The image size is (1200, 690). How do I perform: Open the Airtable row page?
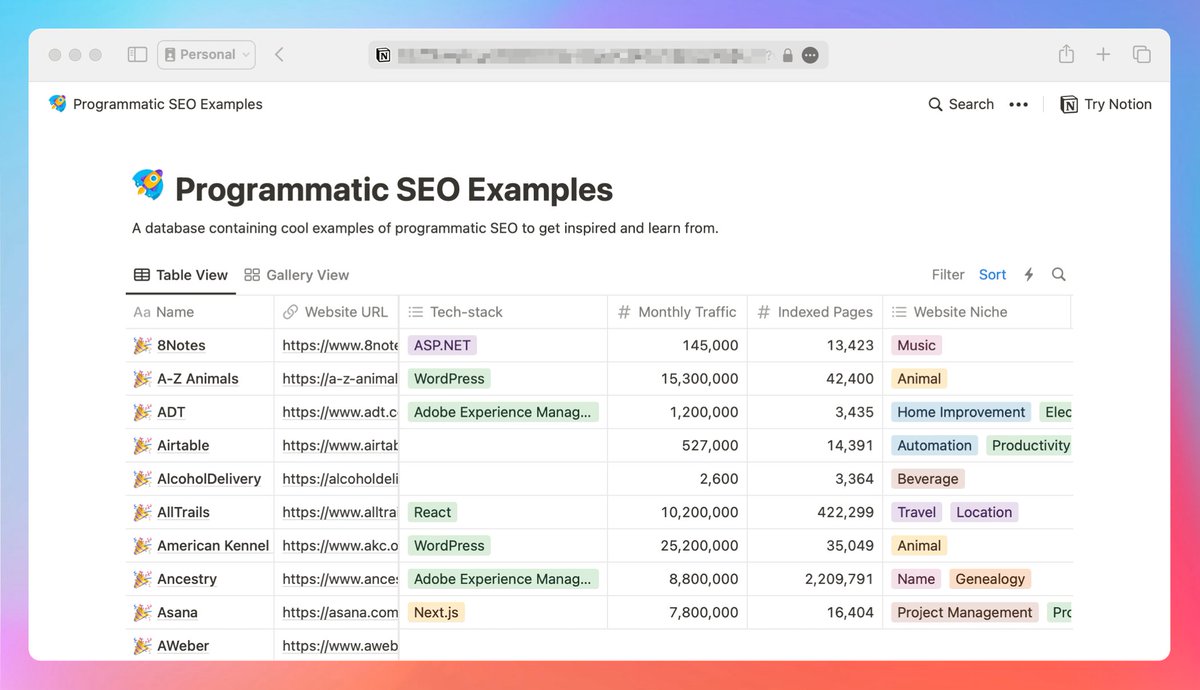click(183, 445)
